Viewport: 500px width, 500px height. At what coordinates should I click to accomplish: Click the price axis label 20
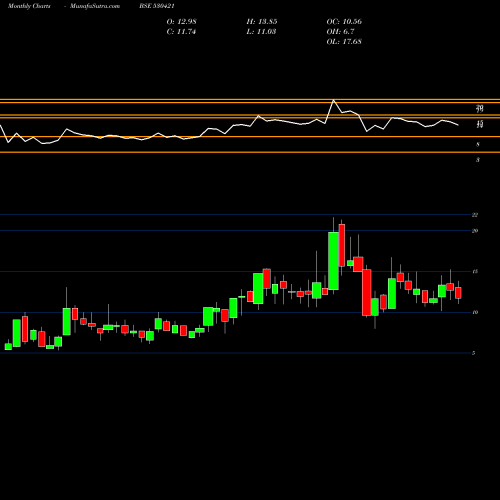pos(475,231)
